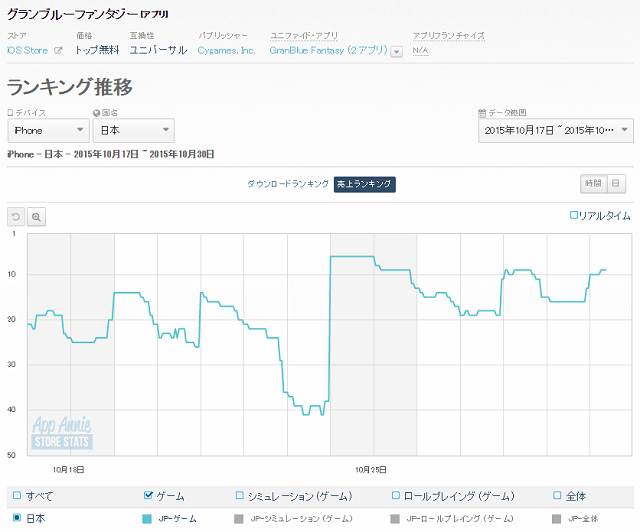
Task: Switch chart to 時間 hourly view
Action: tap(593, 184)
